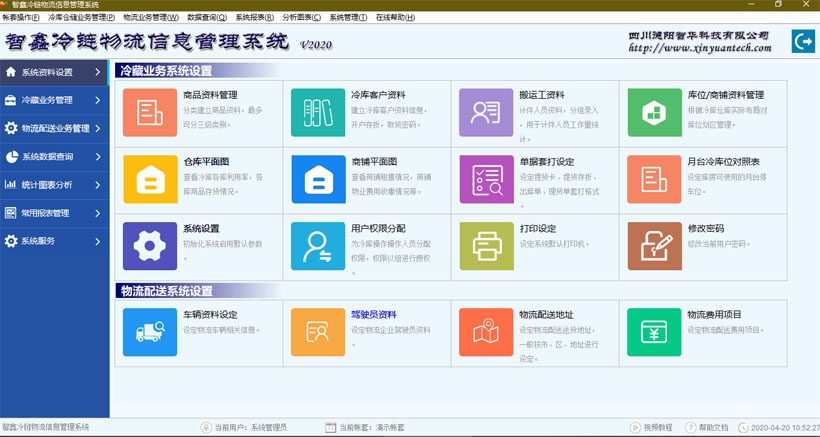The width and height of the screenshot is (820, 437).
Task: Open the 系统设置 gear icon tile
Action: coord(150,245)
